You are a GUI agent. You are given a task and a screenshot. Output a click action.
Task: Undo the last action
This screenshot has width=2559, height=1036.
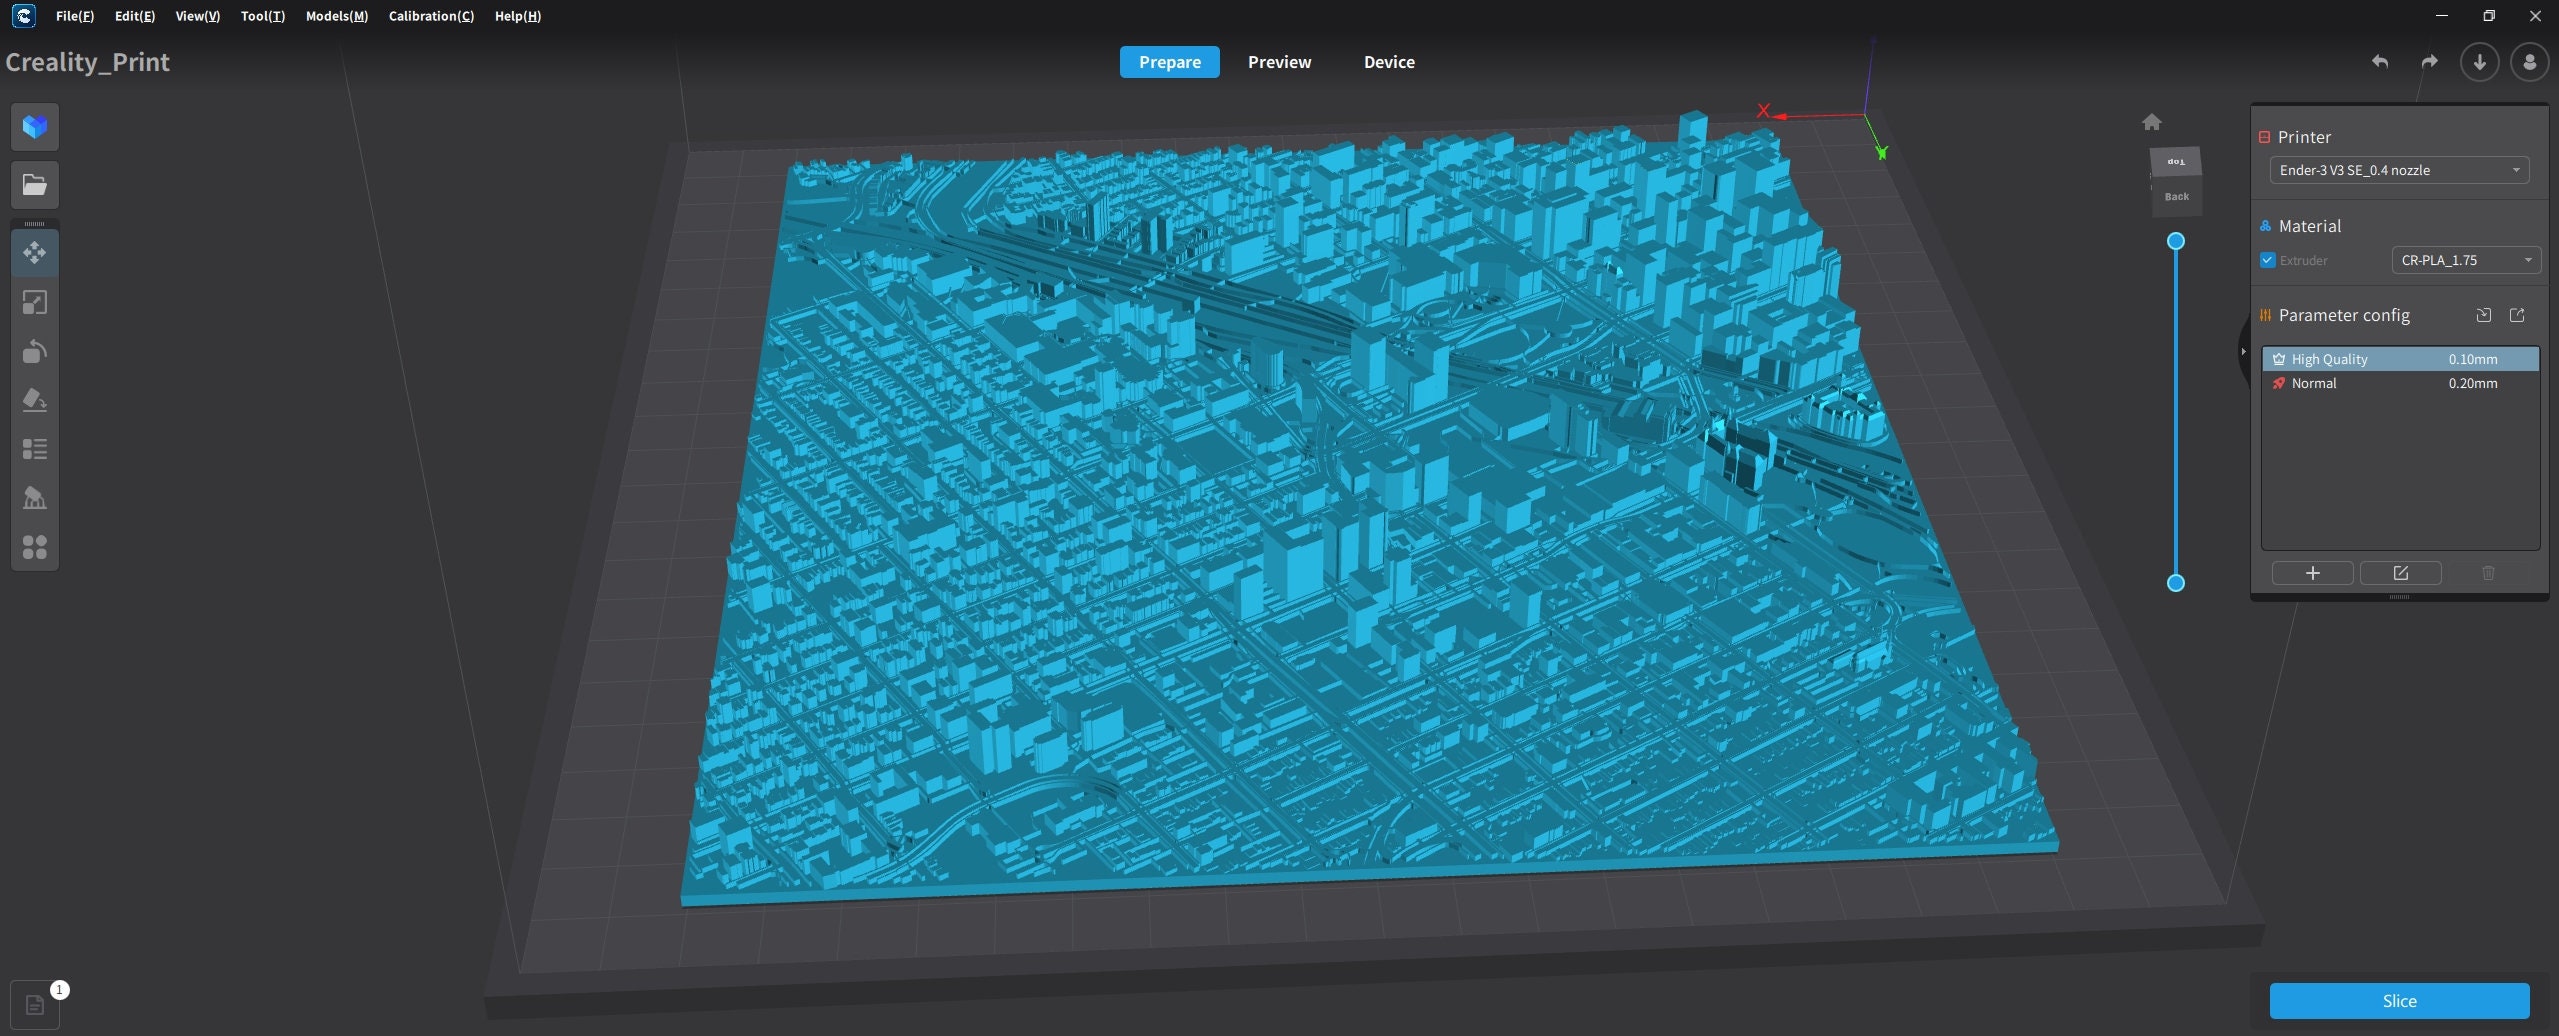click(2379, 62)
